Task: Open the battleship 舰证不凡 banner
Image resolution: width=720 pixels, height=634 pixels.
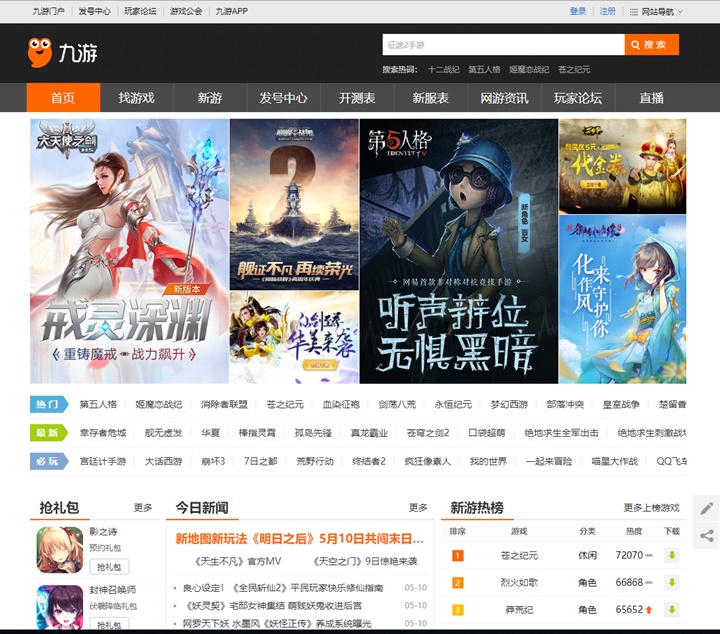Action: coord(294,204)
